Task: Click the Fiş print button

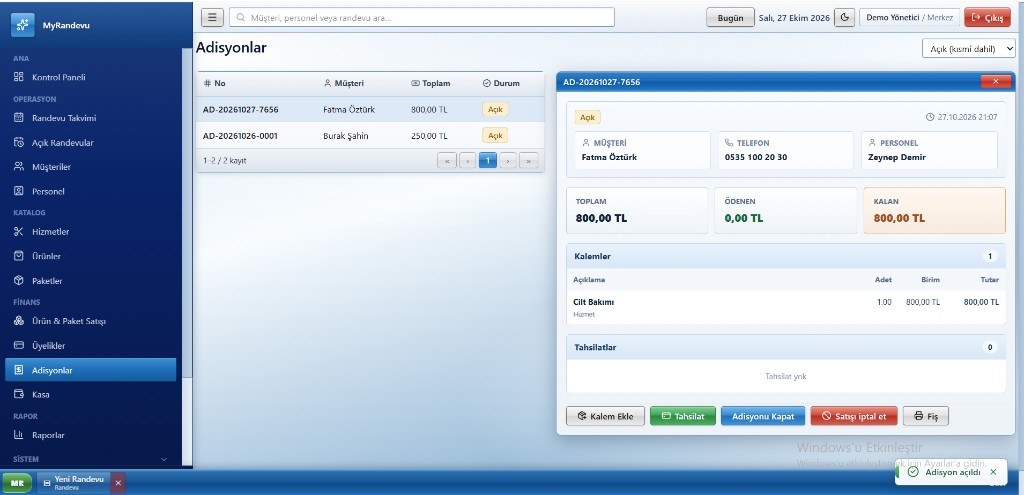Action: (925, 416)
